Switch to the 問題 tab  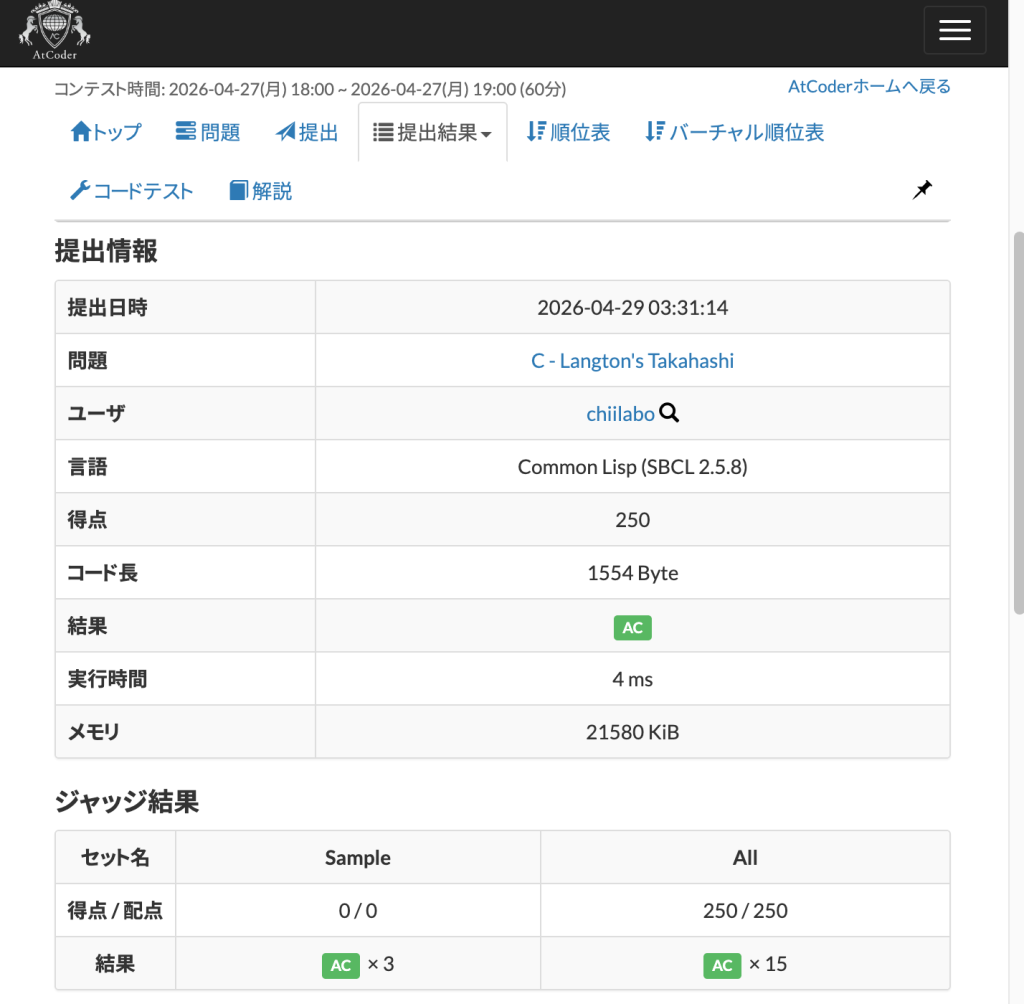(x=216, y=131)
